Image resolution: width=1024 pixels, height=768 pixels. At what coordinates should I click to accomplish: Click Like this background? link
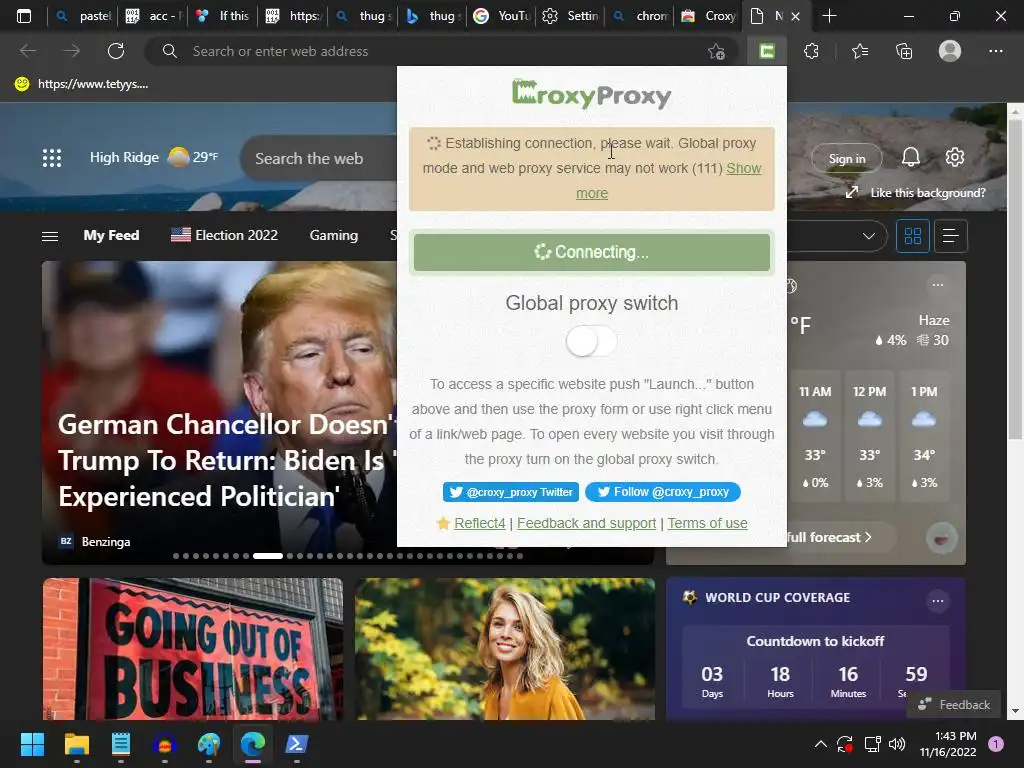pyautogui.click(x=915, y=193)
